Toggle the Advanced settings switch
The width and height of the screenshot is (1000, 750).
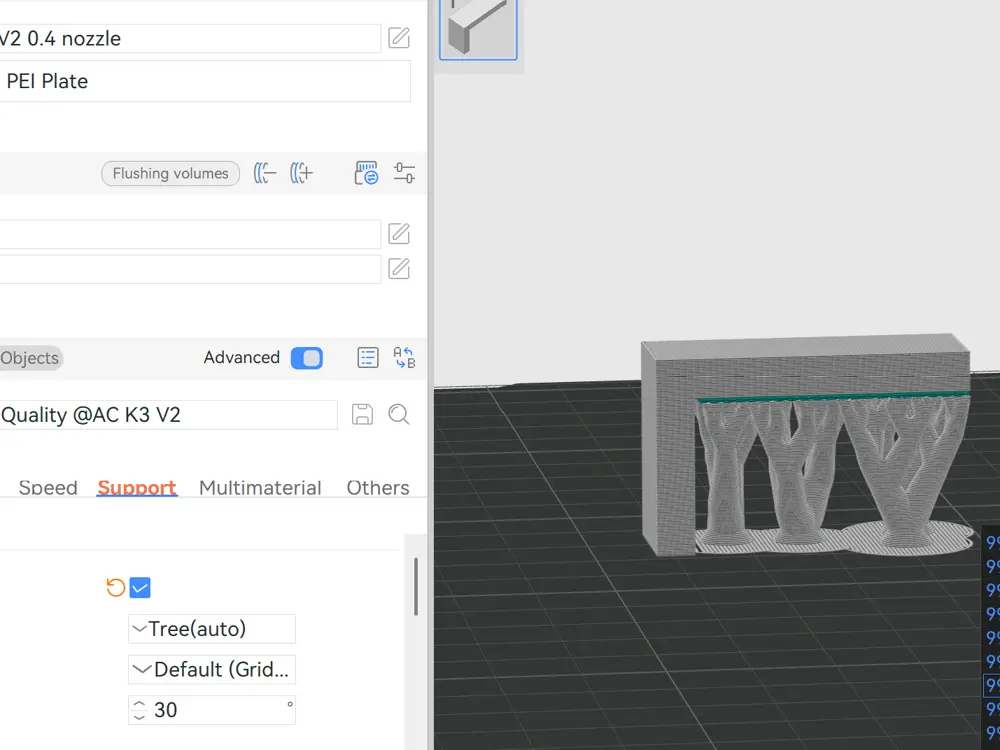click(x=307, y=358)
